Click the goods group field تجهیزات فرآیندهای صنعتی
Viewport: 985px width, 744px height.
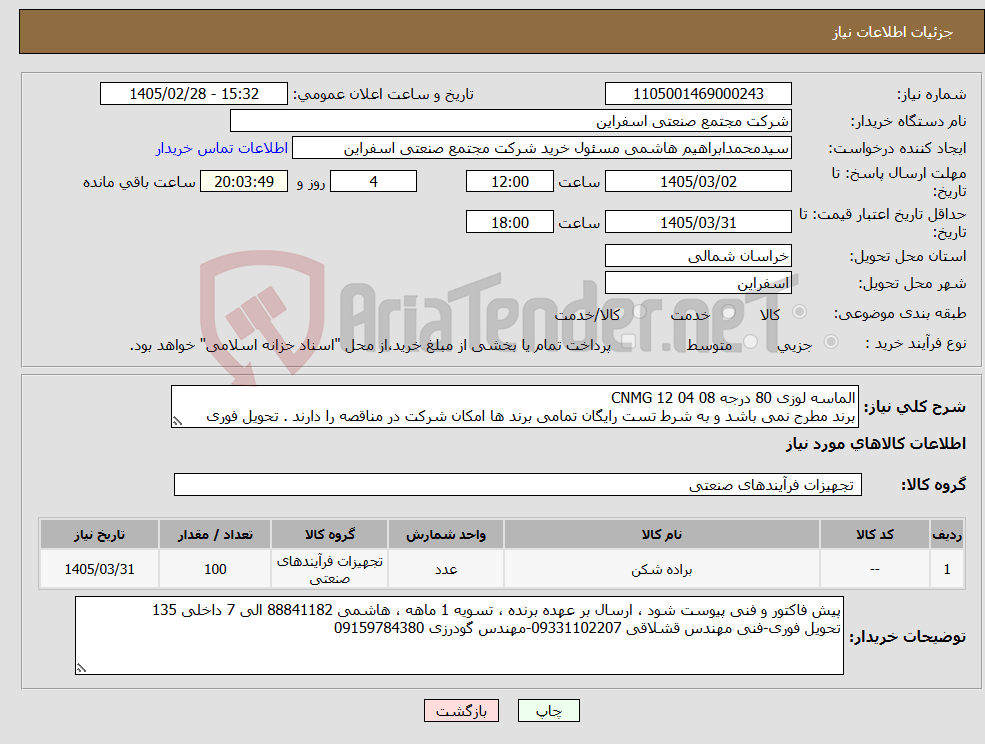pos(518,484)
